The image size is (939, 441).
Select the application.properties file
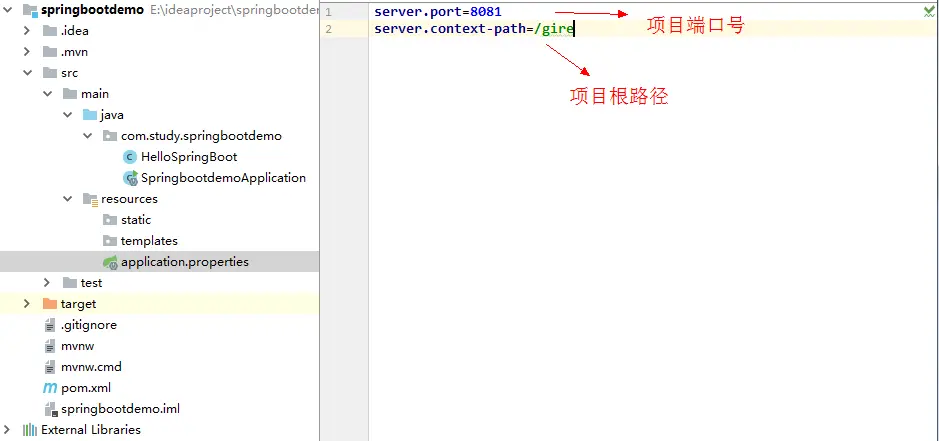click(x=184, y=262)
